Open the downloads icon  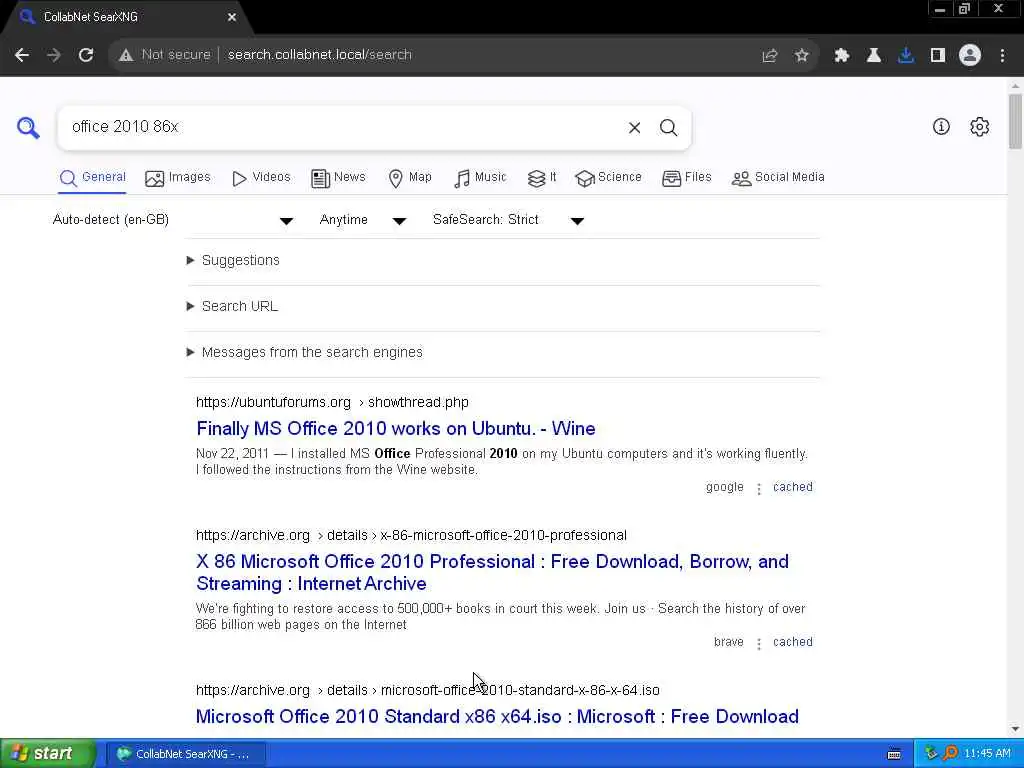906,55
